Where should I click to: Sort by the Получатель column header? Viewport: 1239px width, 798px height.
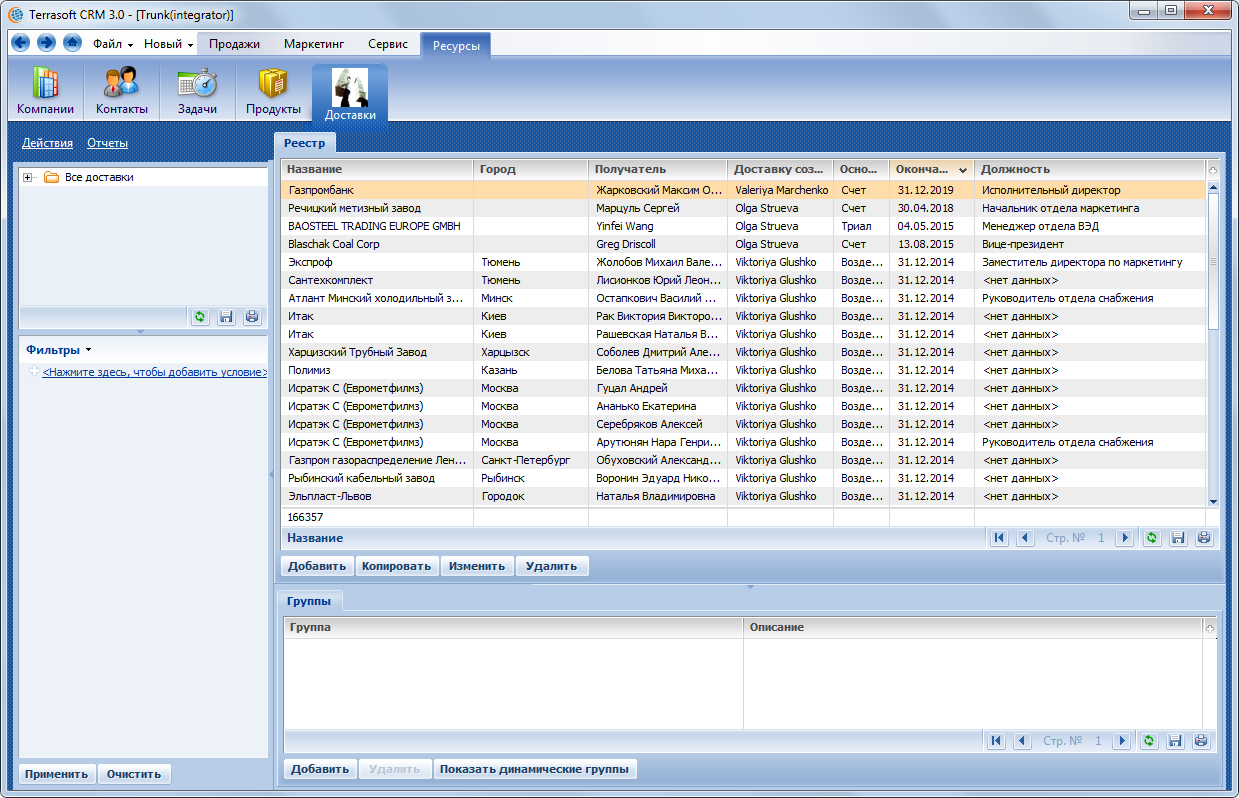[x=658, y=169]
